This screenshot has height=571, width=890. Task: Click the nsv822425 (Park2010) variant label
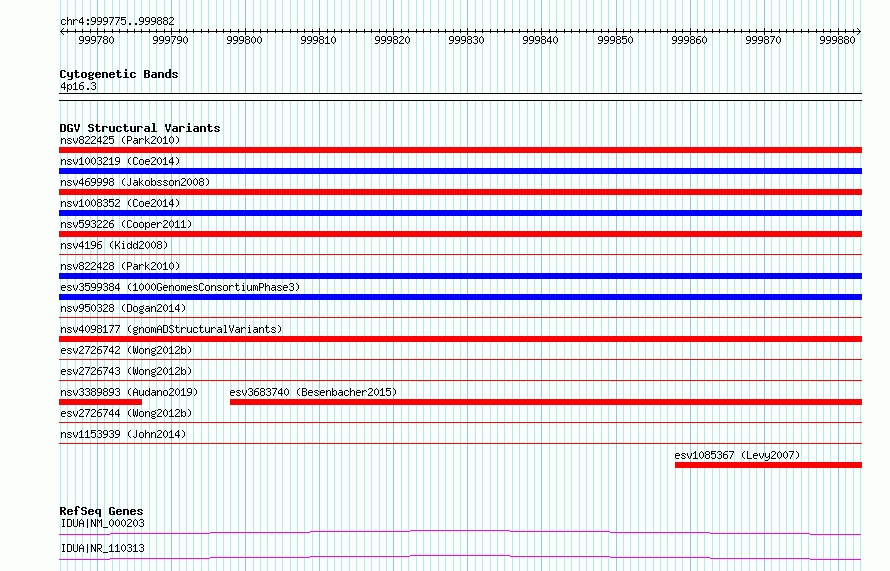120,140
